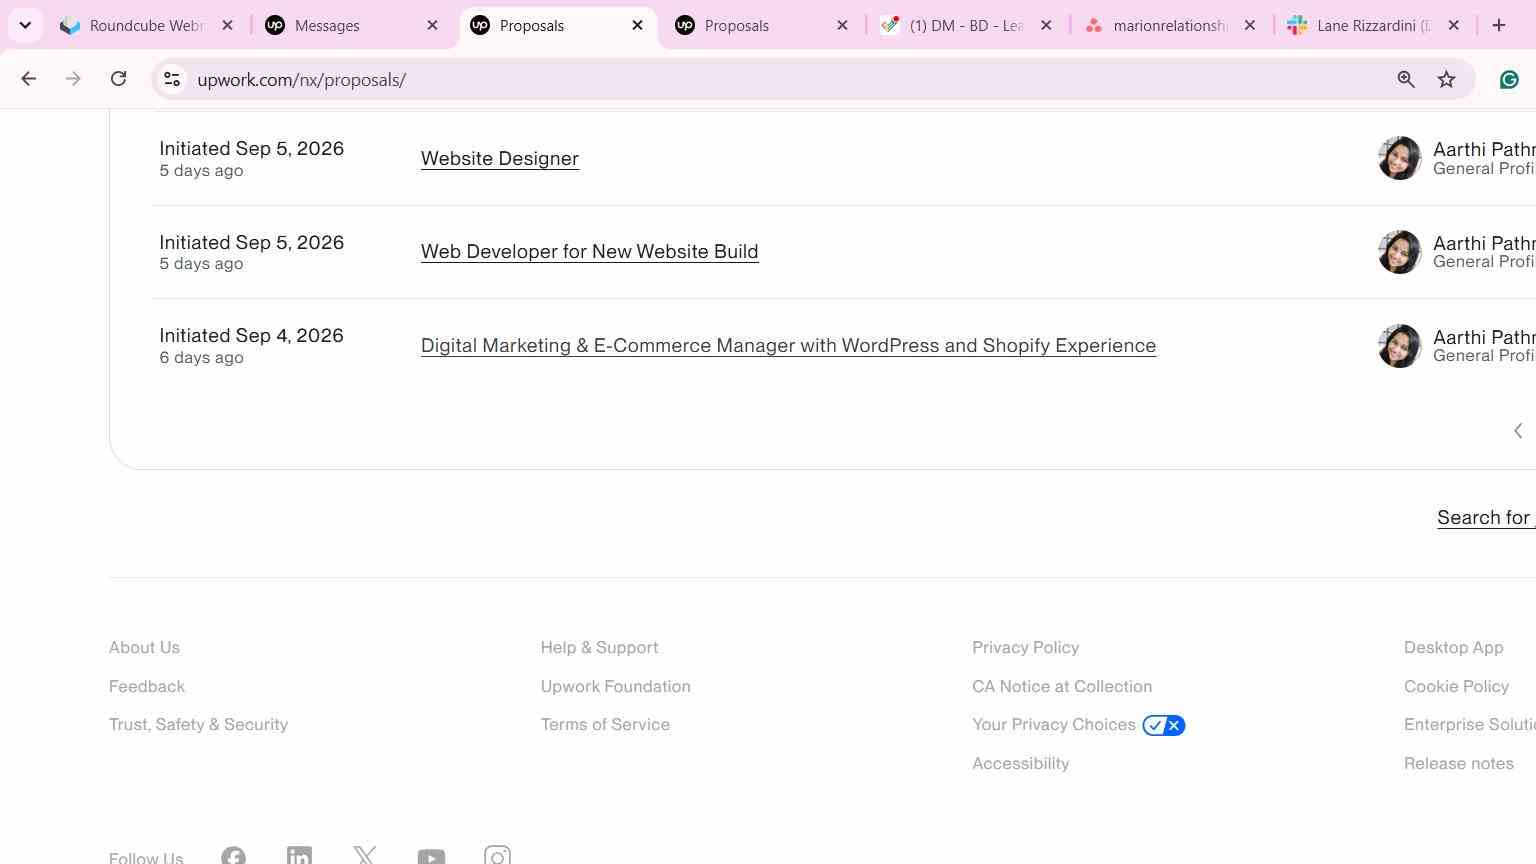
Task: Toggle Your Privacy Choices switch icon
Action: [1164, 725]
